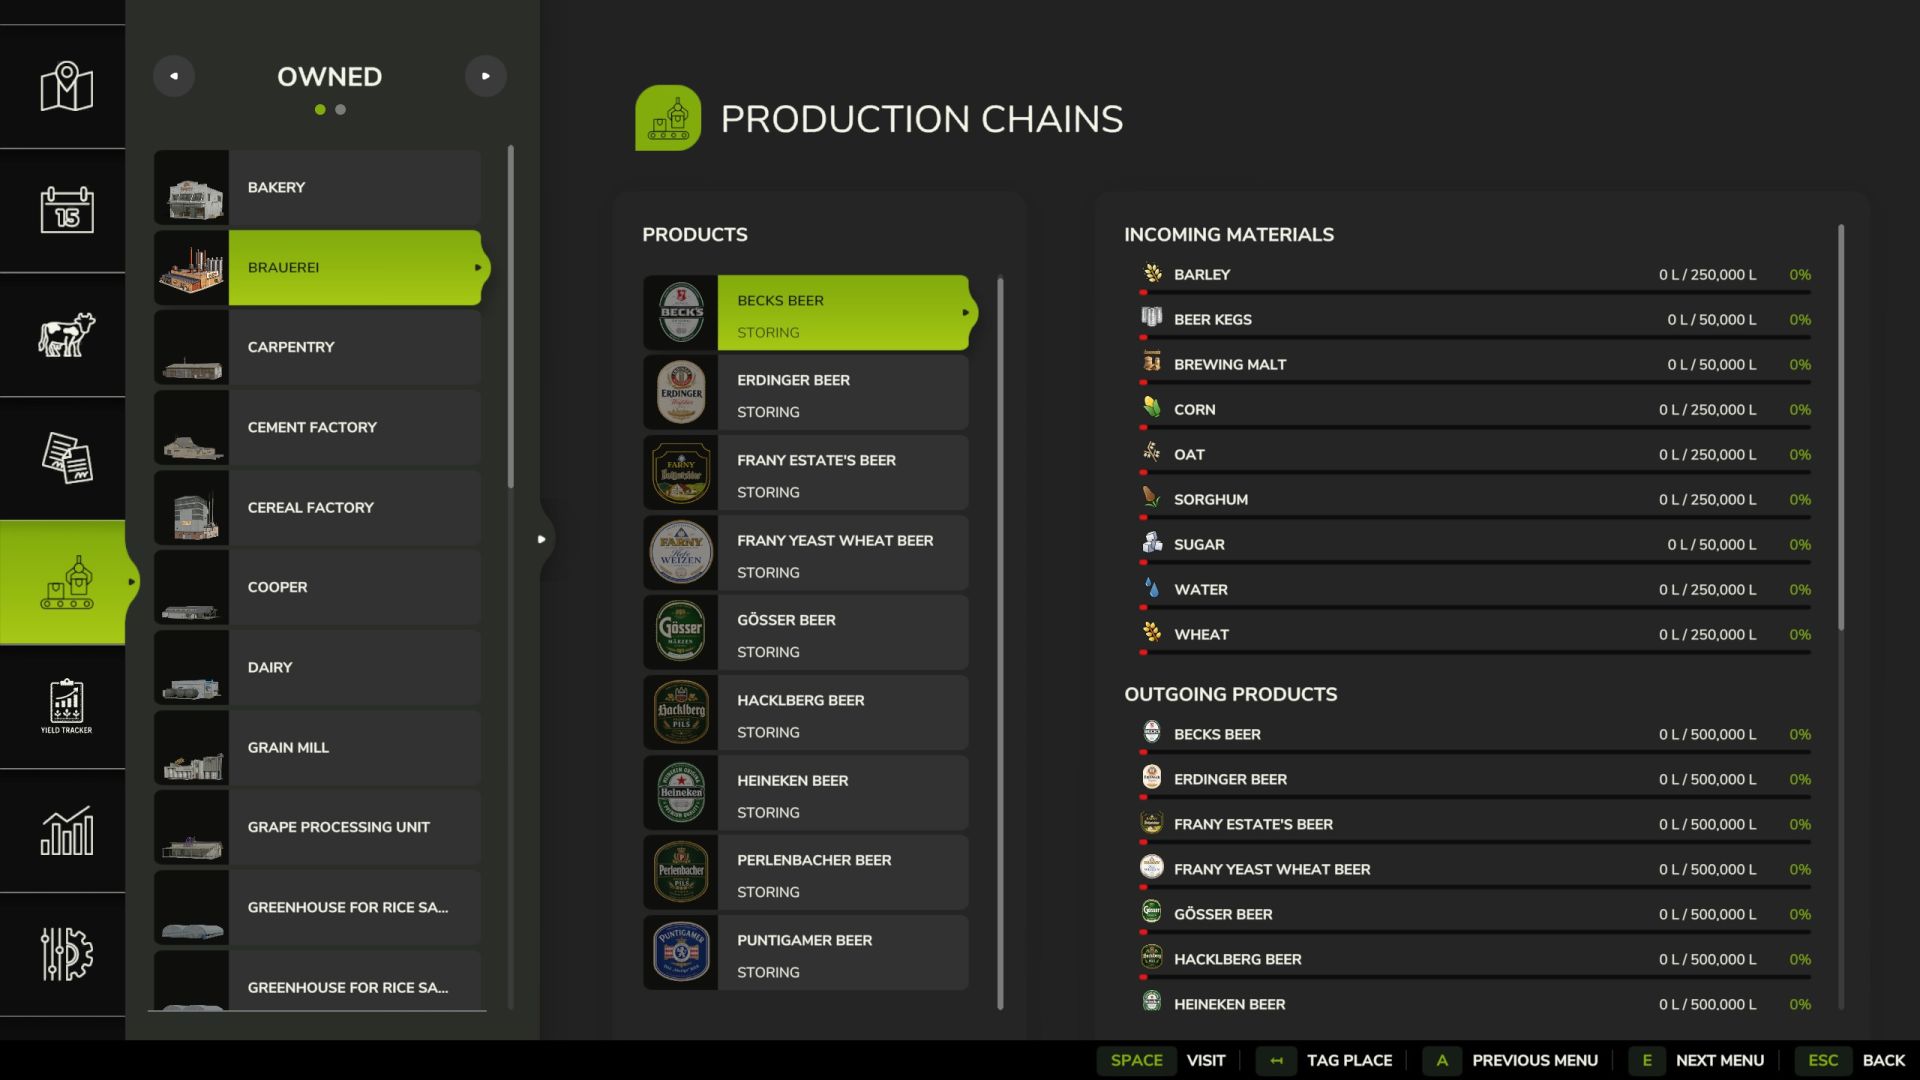Open the statistics bar chart icon
The width and height of the screenshot is (1920, 1080).
(x=66, y=830)
